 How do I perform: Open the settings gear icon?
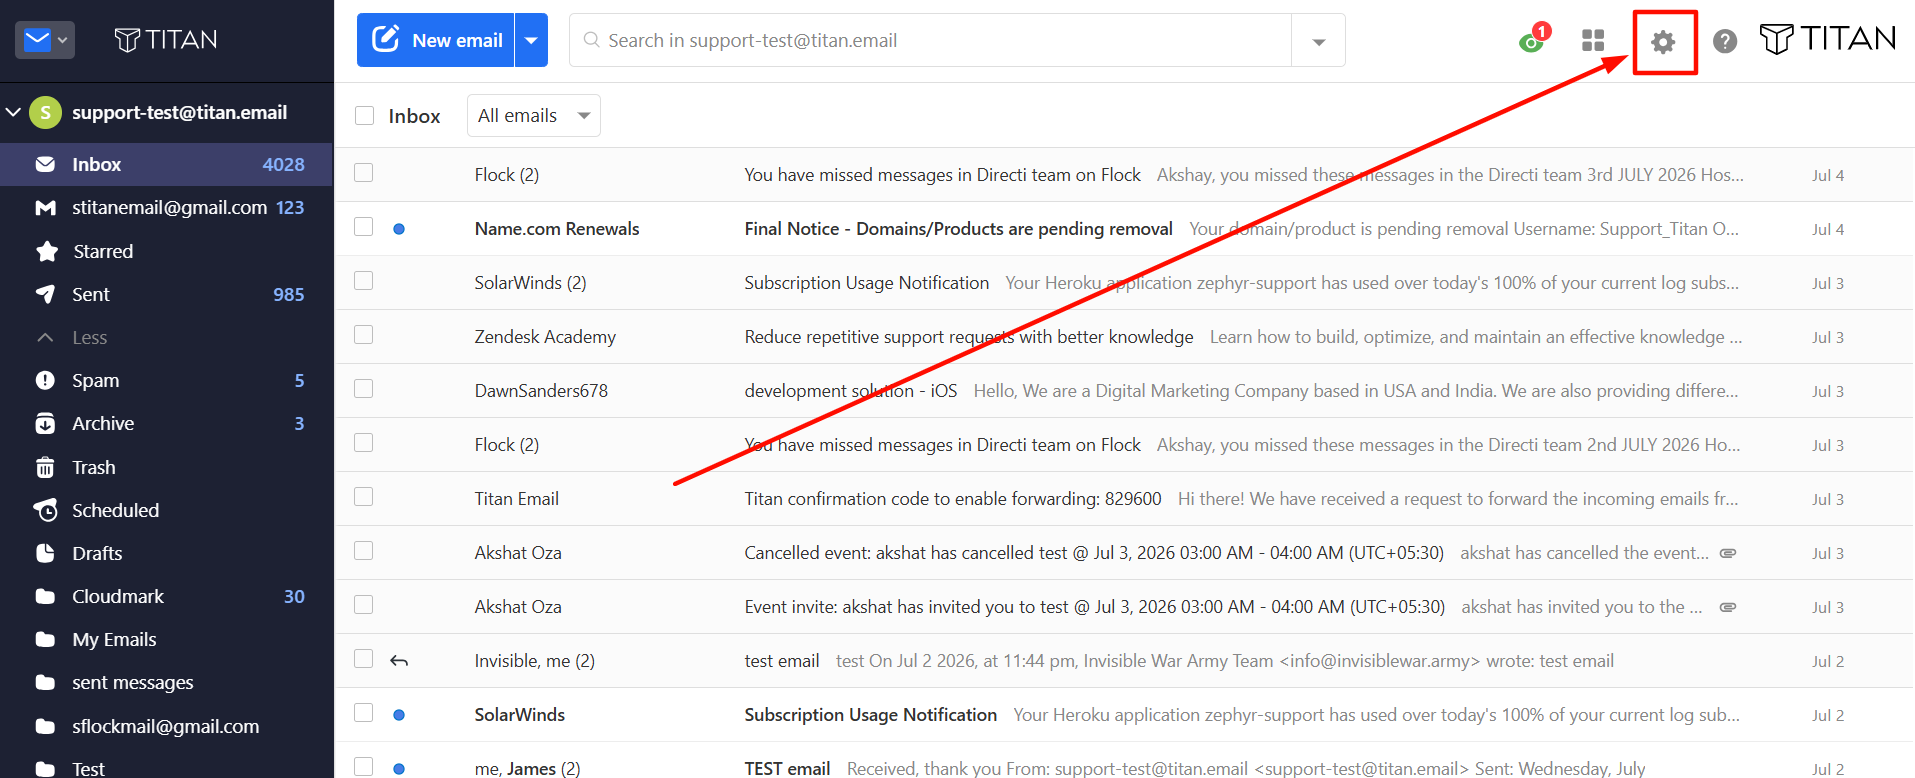pyautogui.click(x=1663, y=42)
